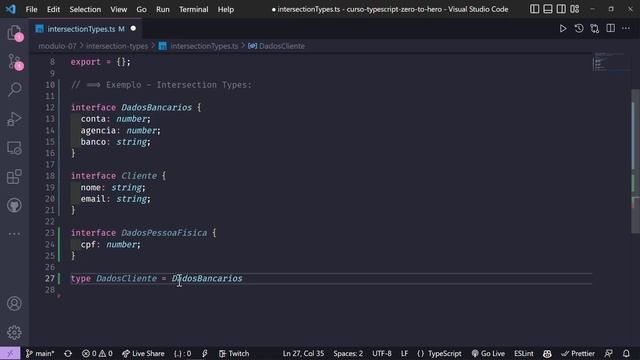Click ESLint status item
Screen dimensions: 640x360
524,353
